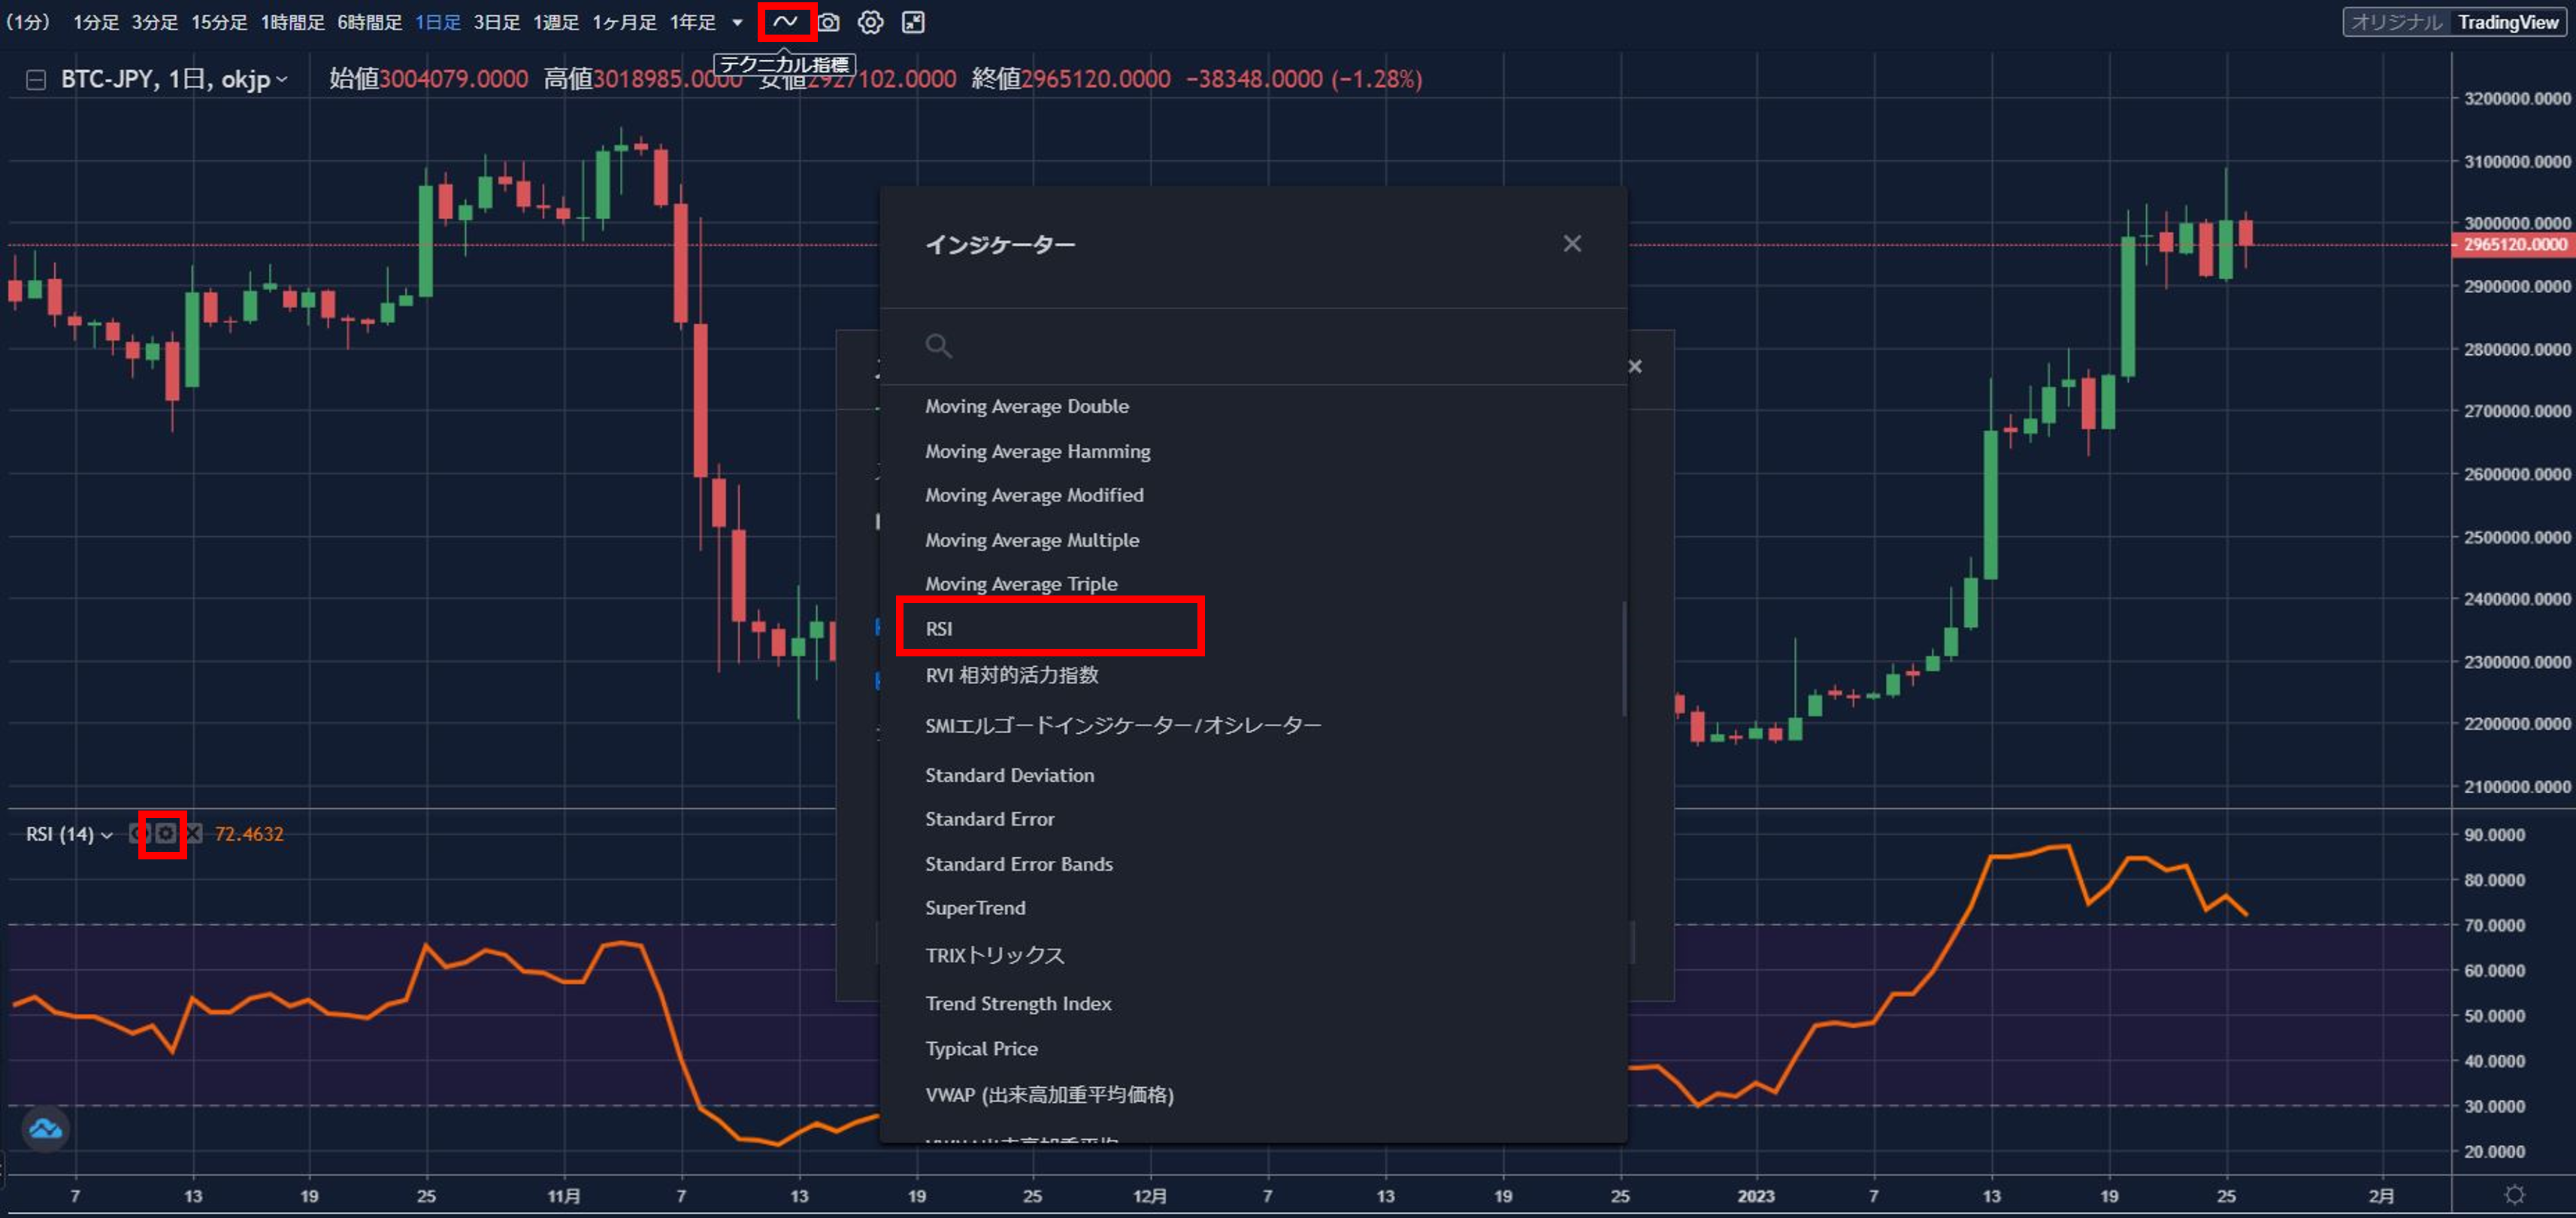Screen dimensions: 2576x1218
Task: Open the technical indicators (テクニカル指標) icon
Action: coord(786,21)
